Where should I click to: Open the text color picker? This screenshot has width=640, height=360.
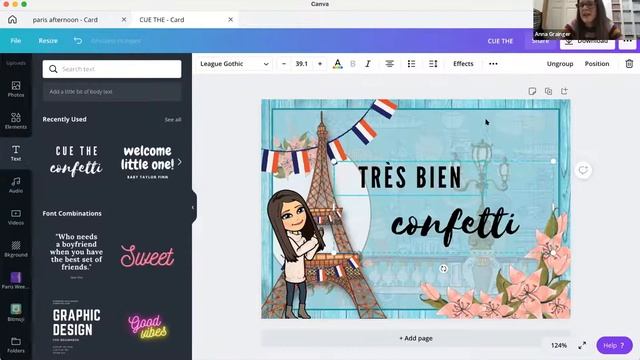coord(338,64)
